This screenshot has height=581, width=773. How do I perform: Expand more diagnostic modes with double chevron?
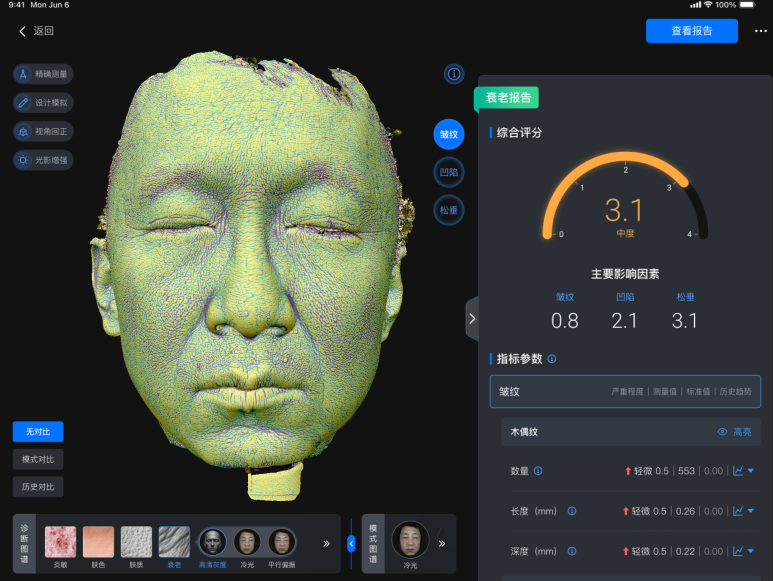point(326,544)
